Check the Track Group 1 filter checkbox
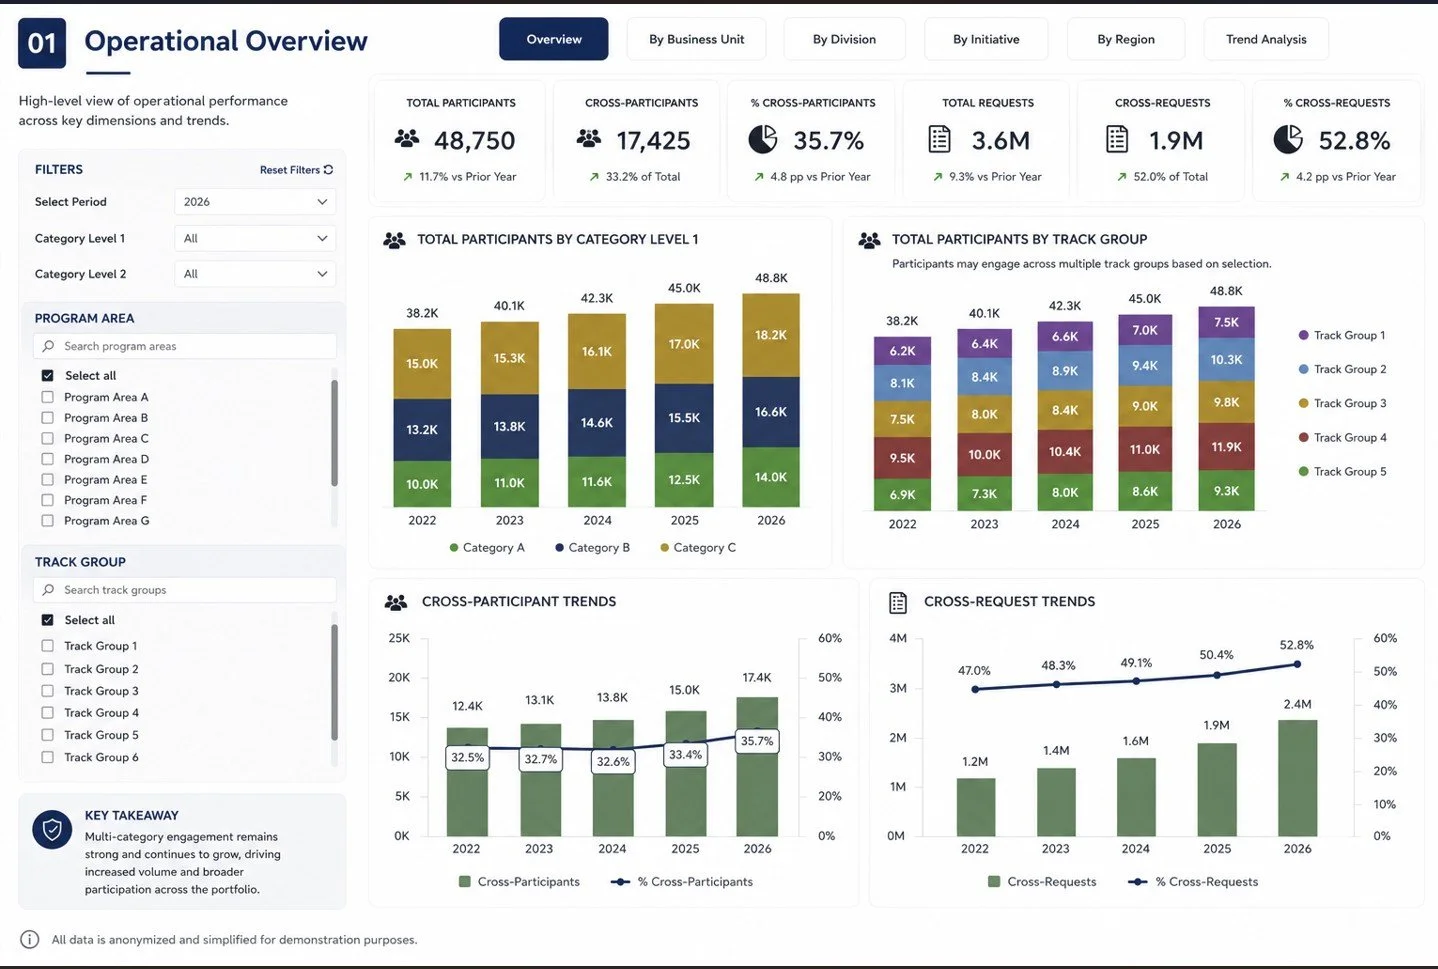The image size is (1438, 969). [47, 646]
